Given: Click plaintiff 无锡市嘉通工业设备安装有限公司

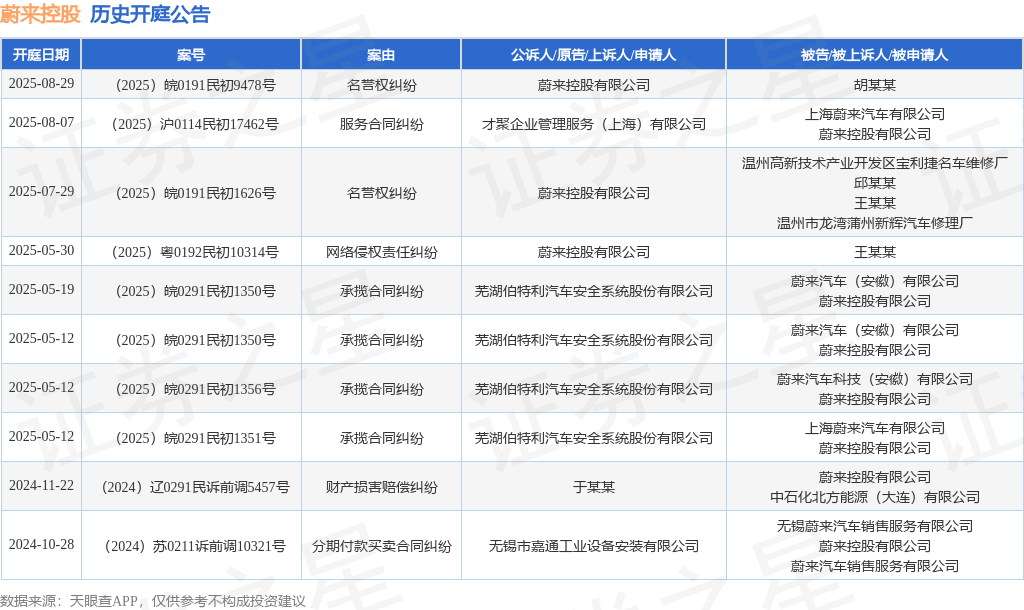Looking at the screenshot, I should (594, 546).
